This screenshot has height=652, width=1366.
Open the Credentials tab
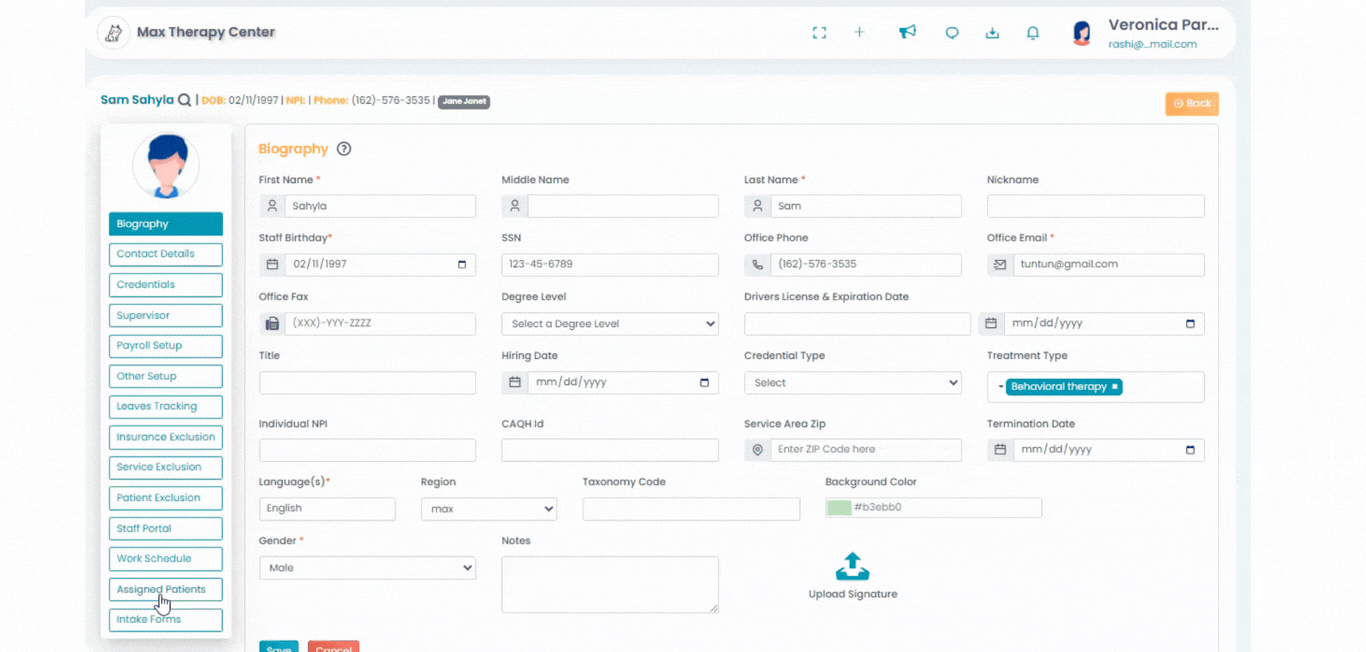(x=166, y=285)
